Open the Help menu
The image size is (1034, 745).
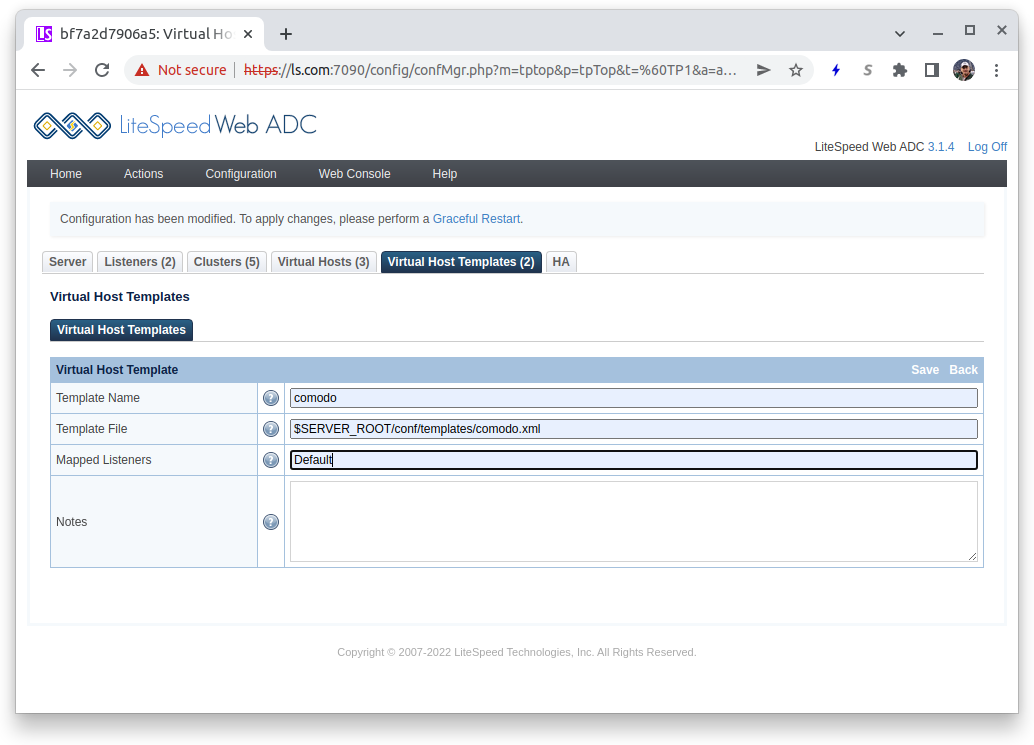[444, 174]
